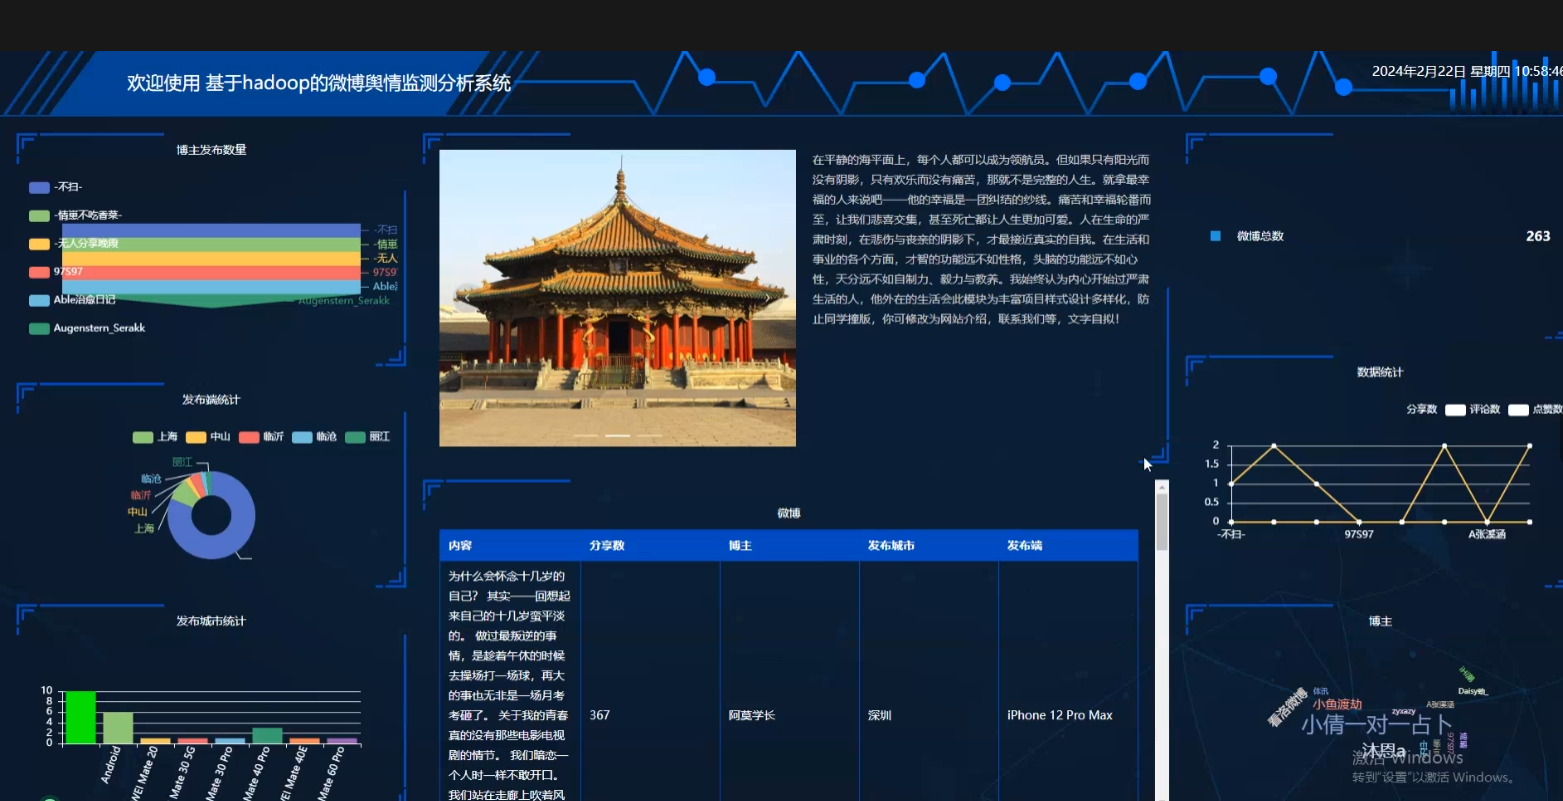Click the 367 share count cell
This screenshot has width=1563, height=801.
click(599, 715)
